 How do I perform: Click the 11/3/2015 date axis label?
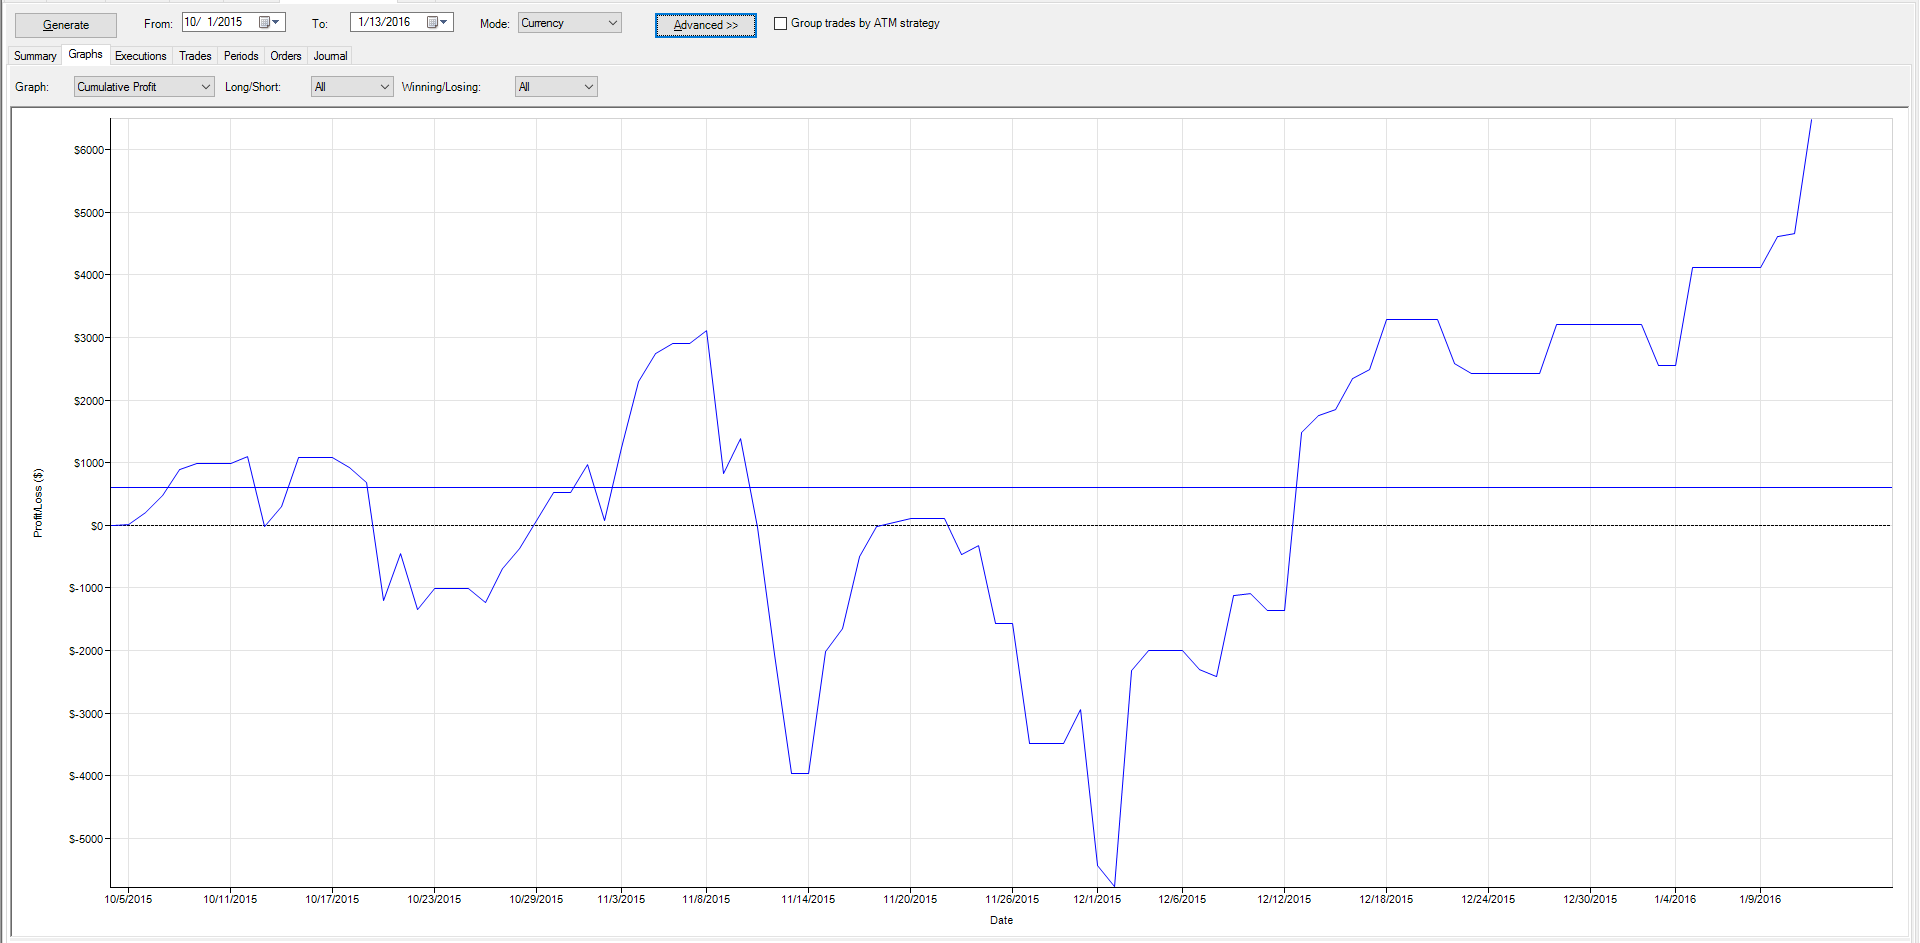tap(622, 899)
